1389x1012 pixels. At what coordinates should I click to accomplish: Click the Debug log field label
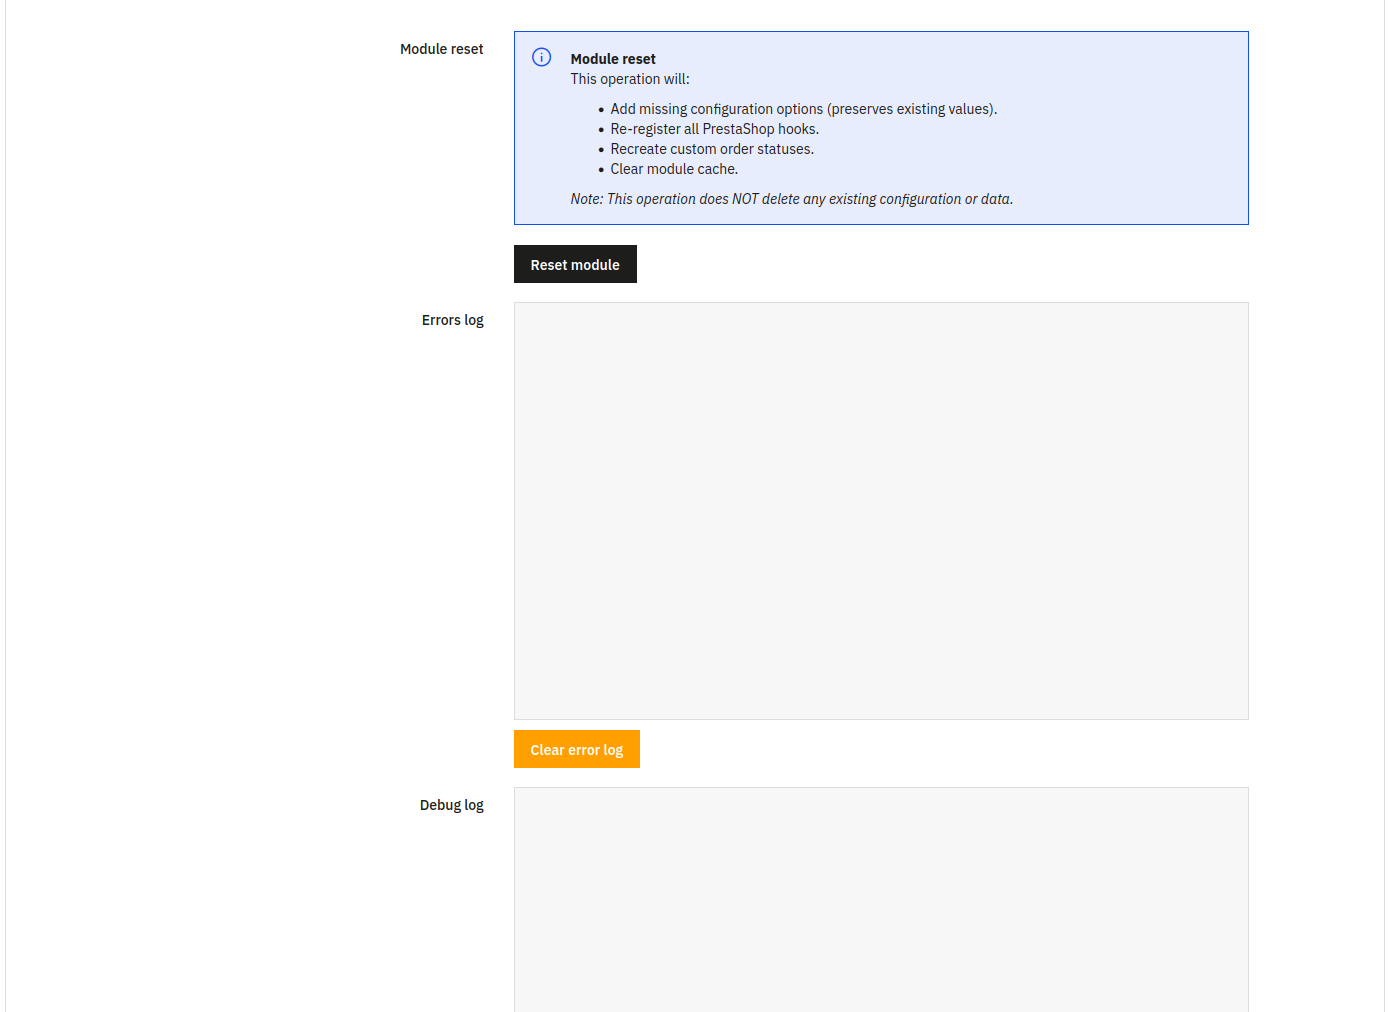pos(451,805)
